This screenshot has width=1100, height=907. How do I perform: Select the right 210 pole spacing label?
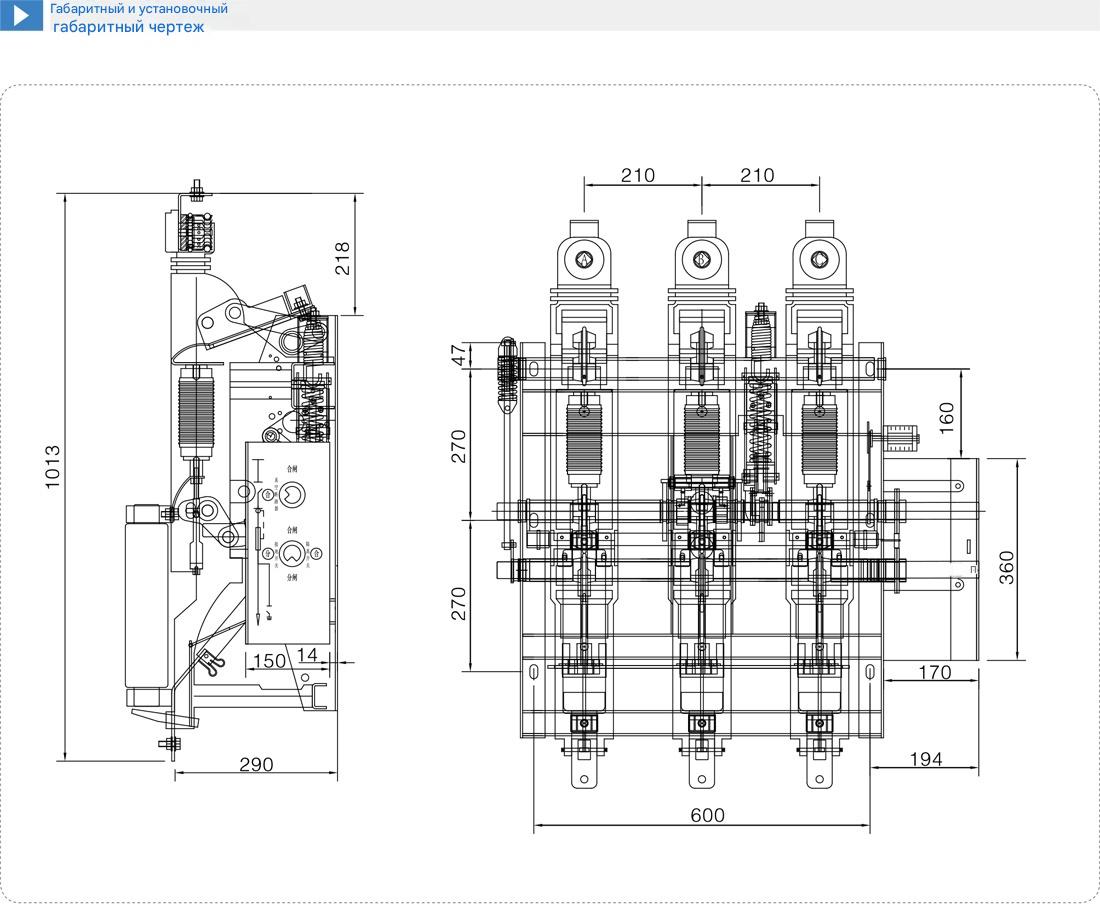tap(757, 175)
